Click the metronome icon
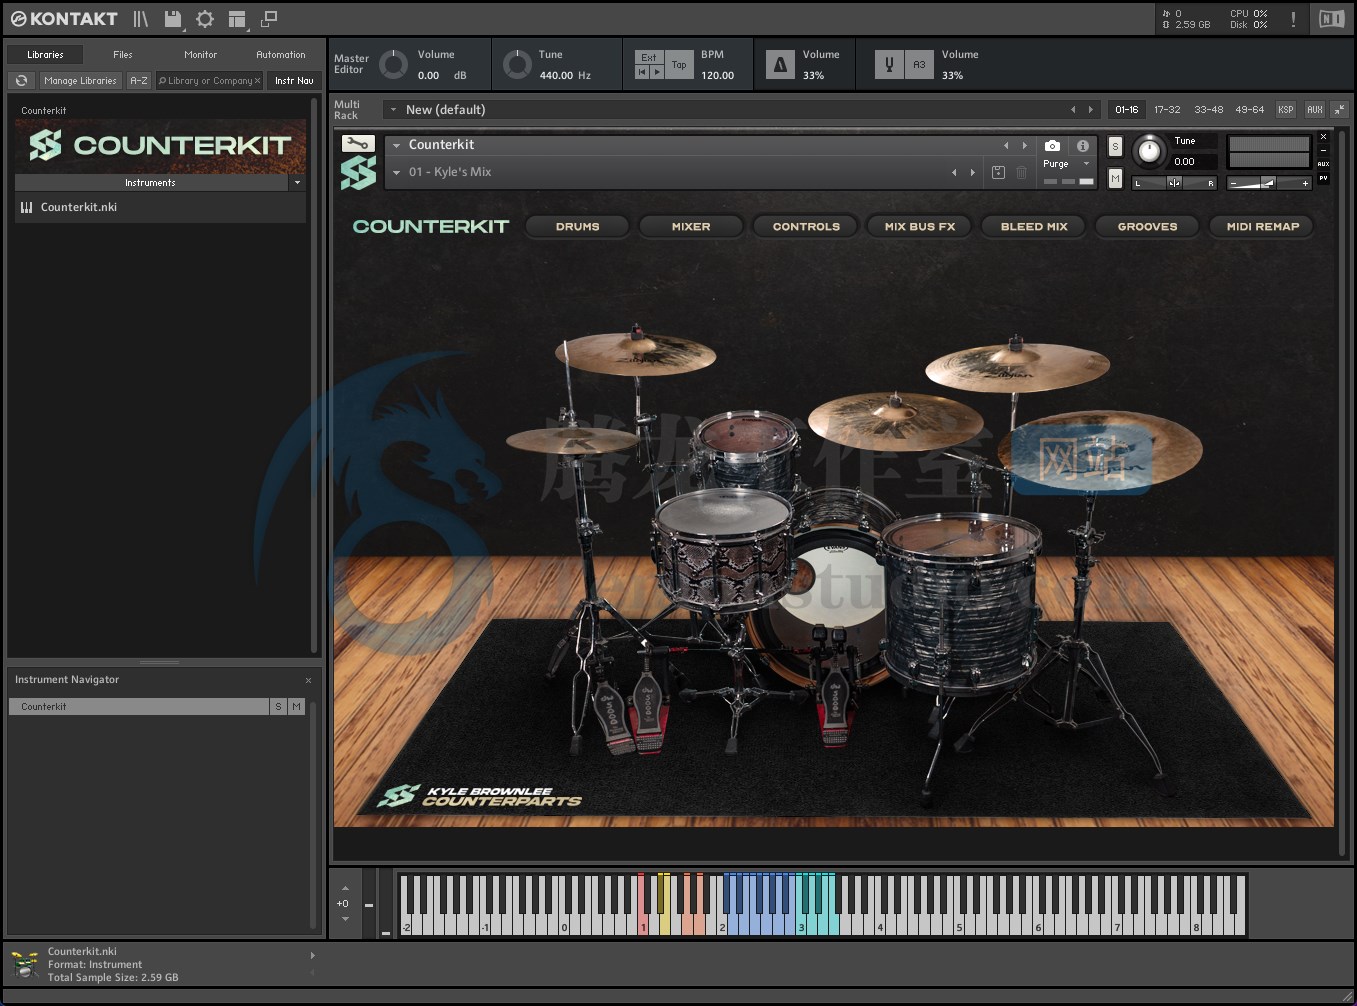Viewport: 1357px width, 1006px height. (780, 65)
